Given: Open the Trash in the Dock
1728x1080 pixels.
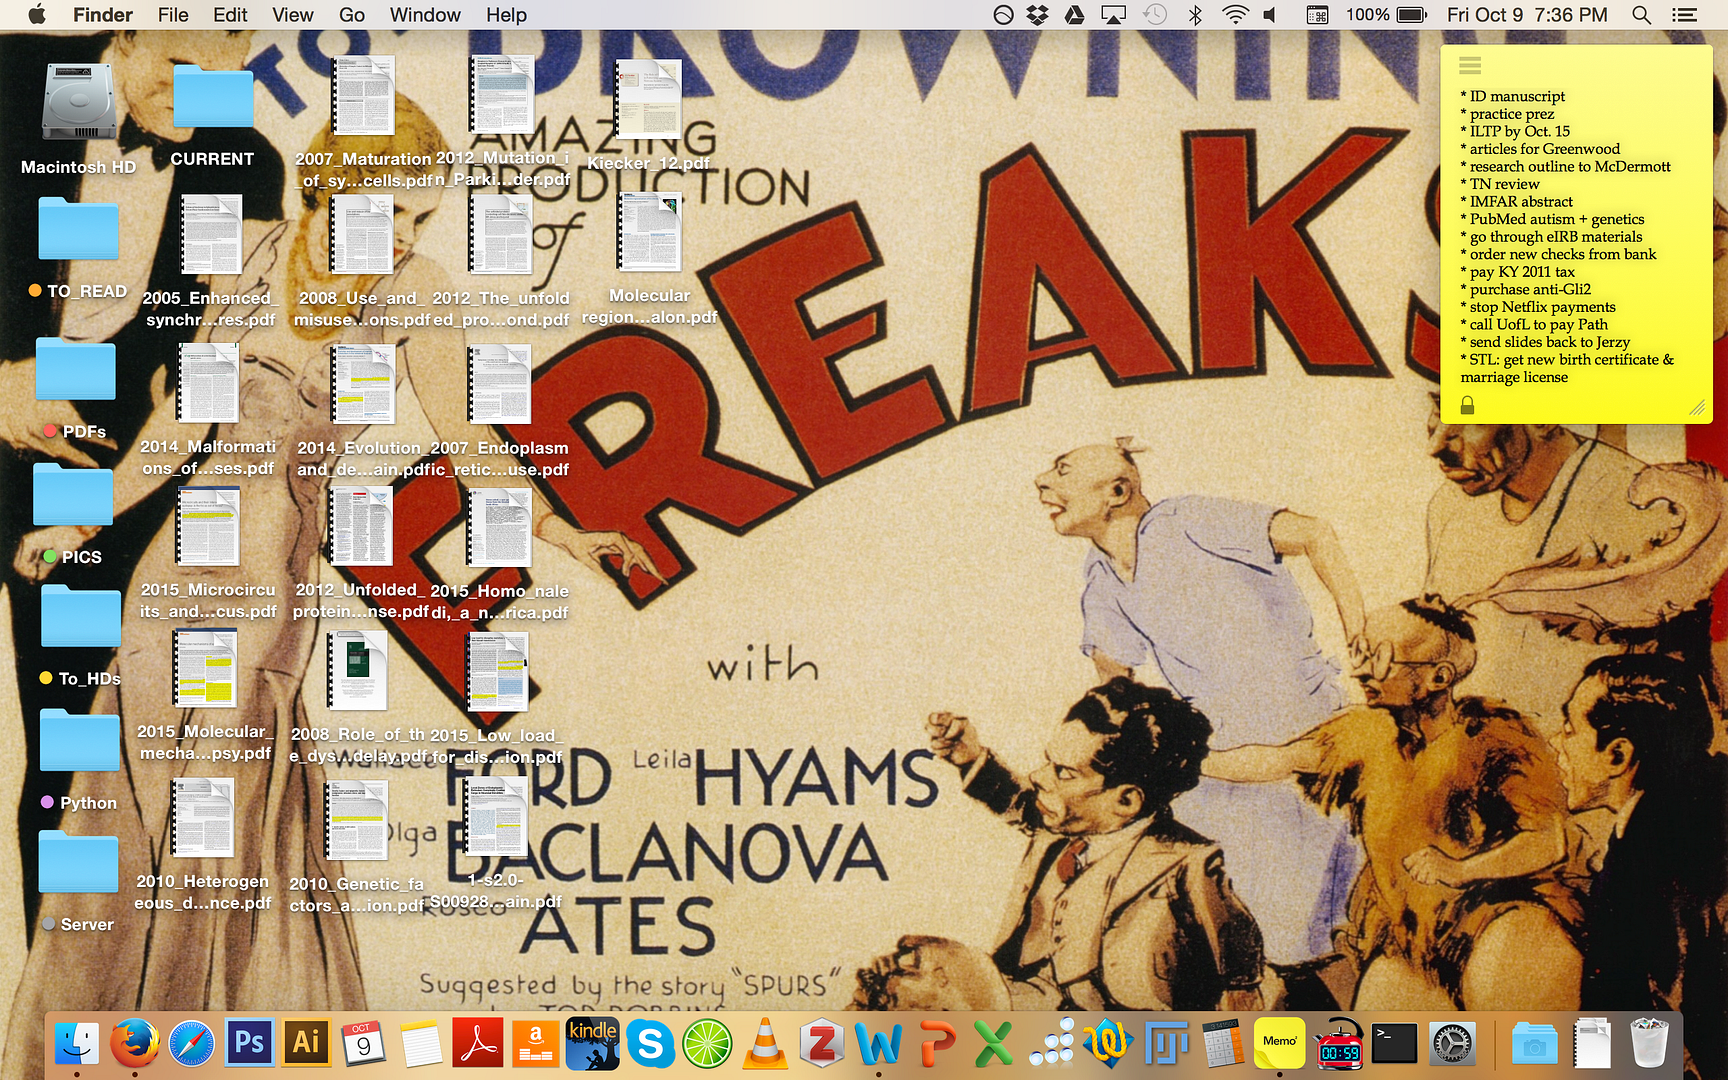Looking at the screenshot, I should click(1649, 1044).
